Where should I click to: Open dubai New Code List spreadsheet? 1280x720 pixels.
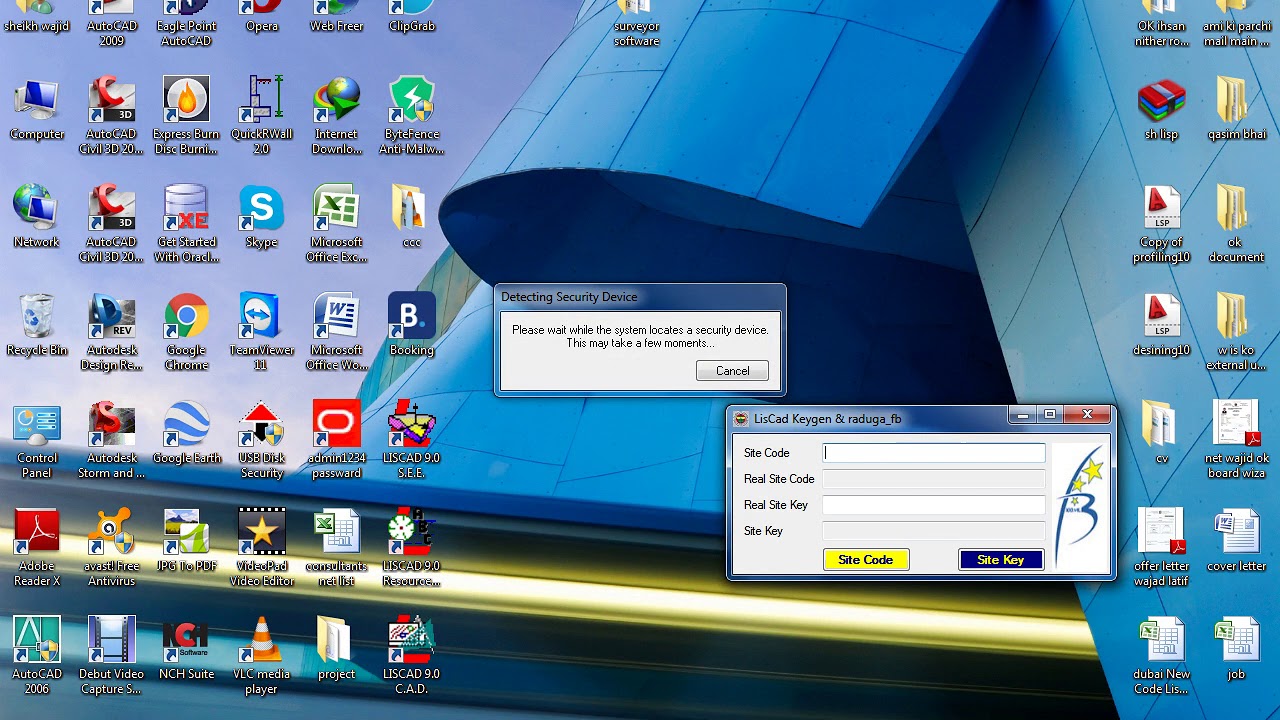[x=1161, y=656]
